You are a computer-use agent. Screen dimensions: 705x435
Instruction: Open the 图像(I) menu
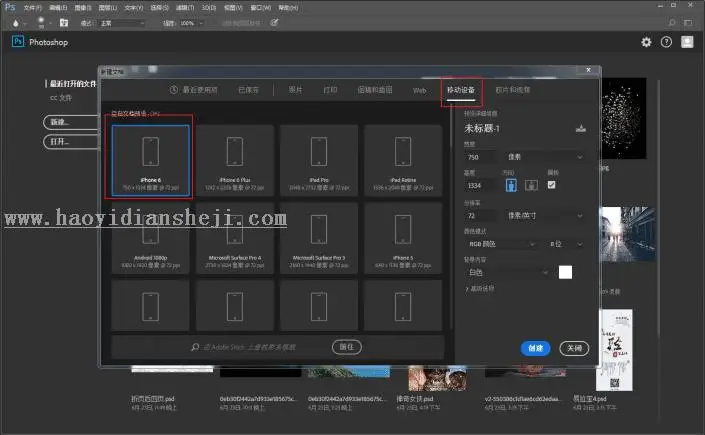point(83,8)
